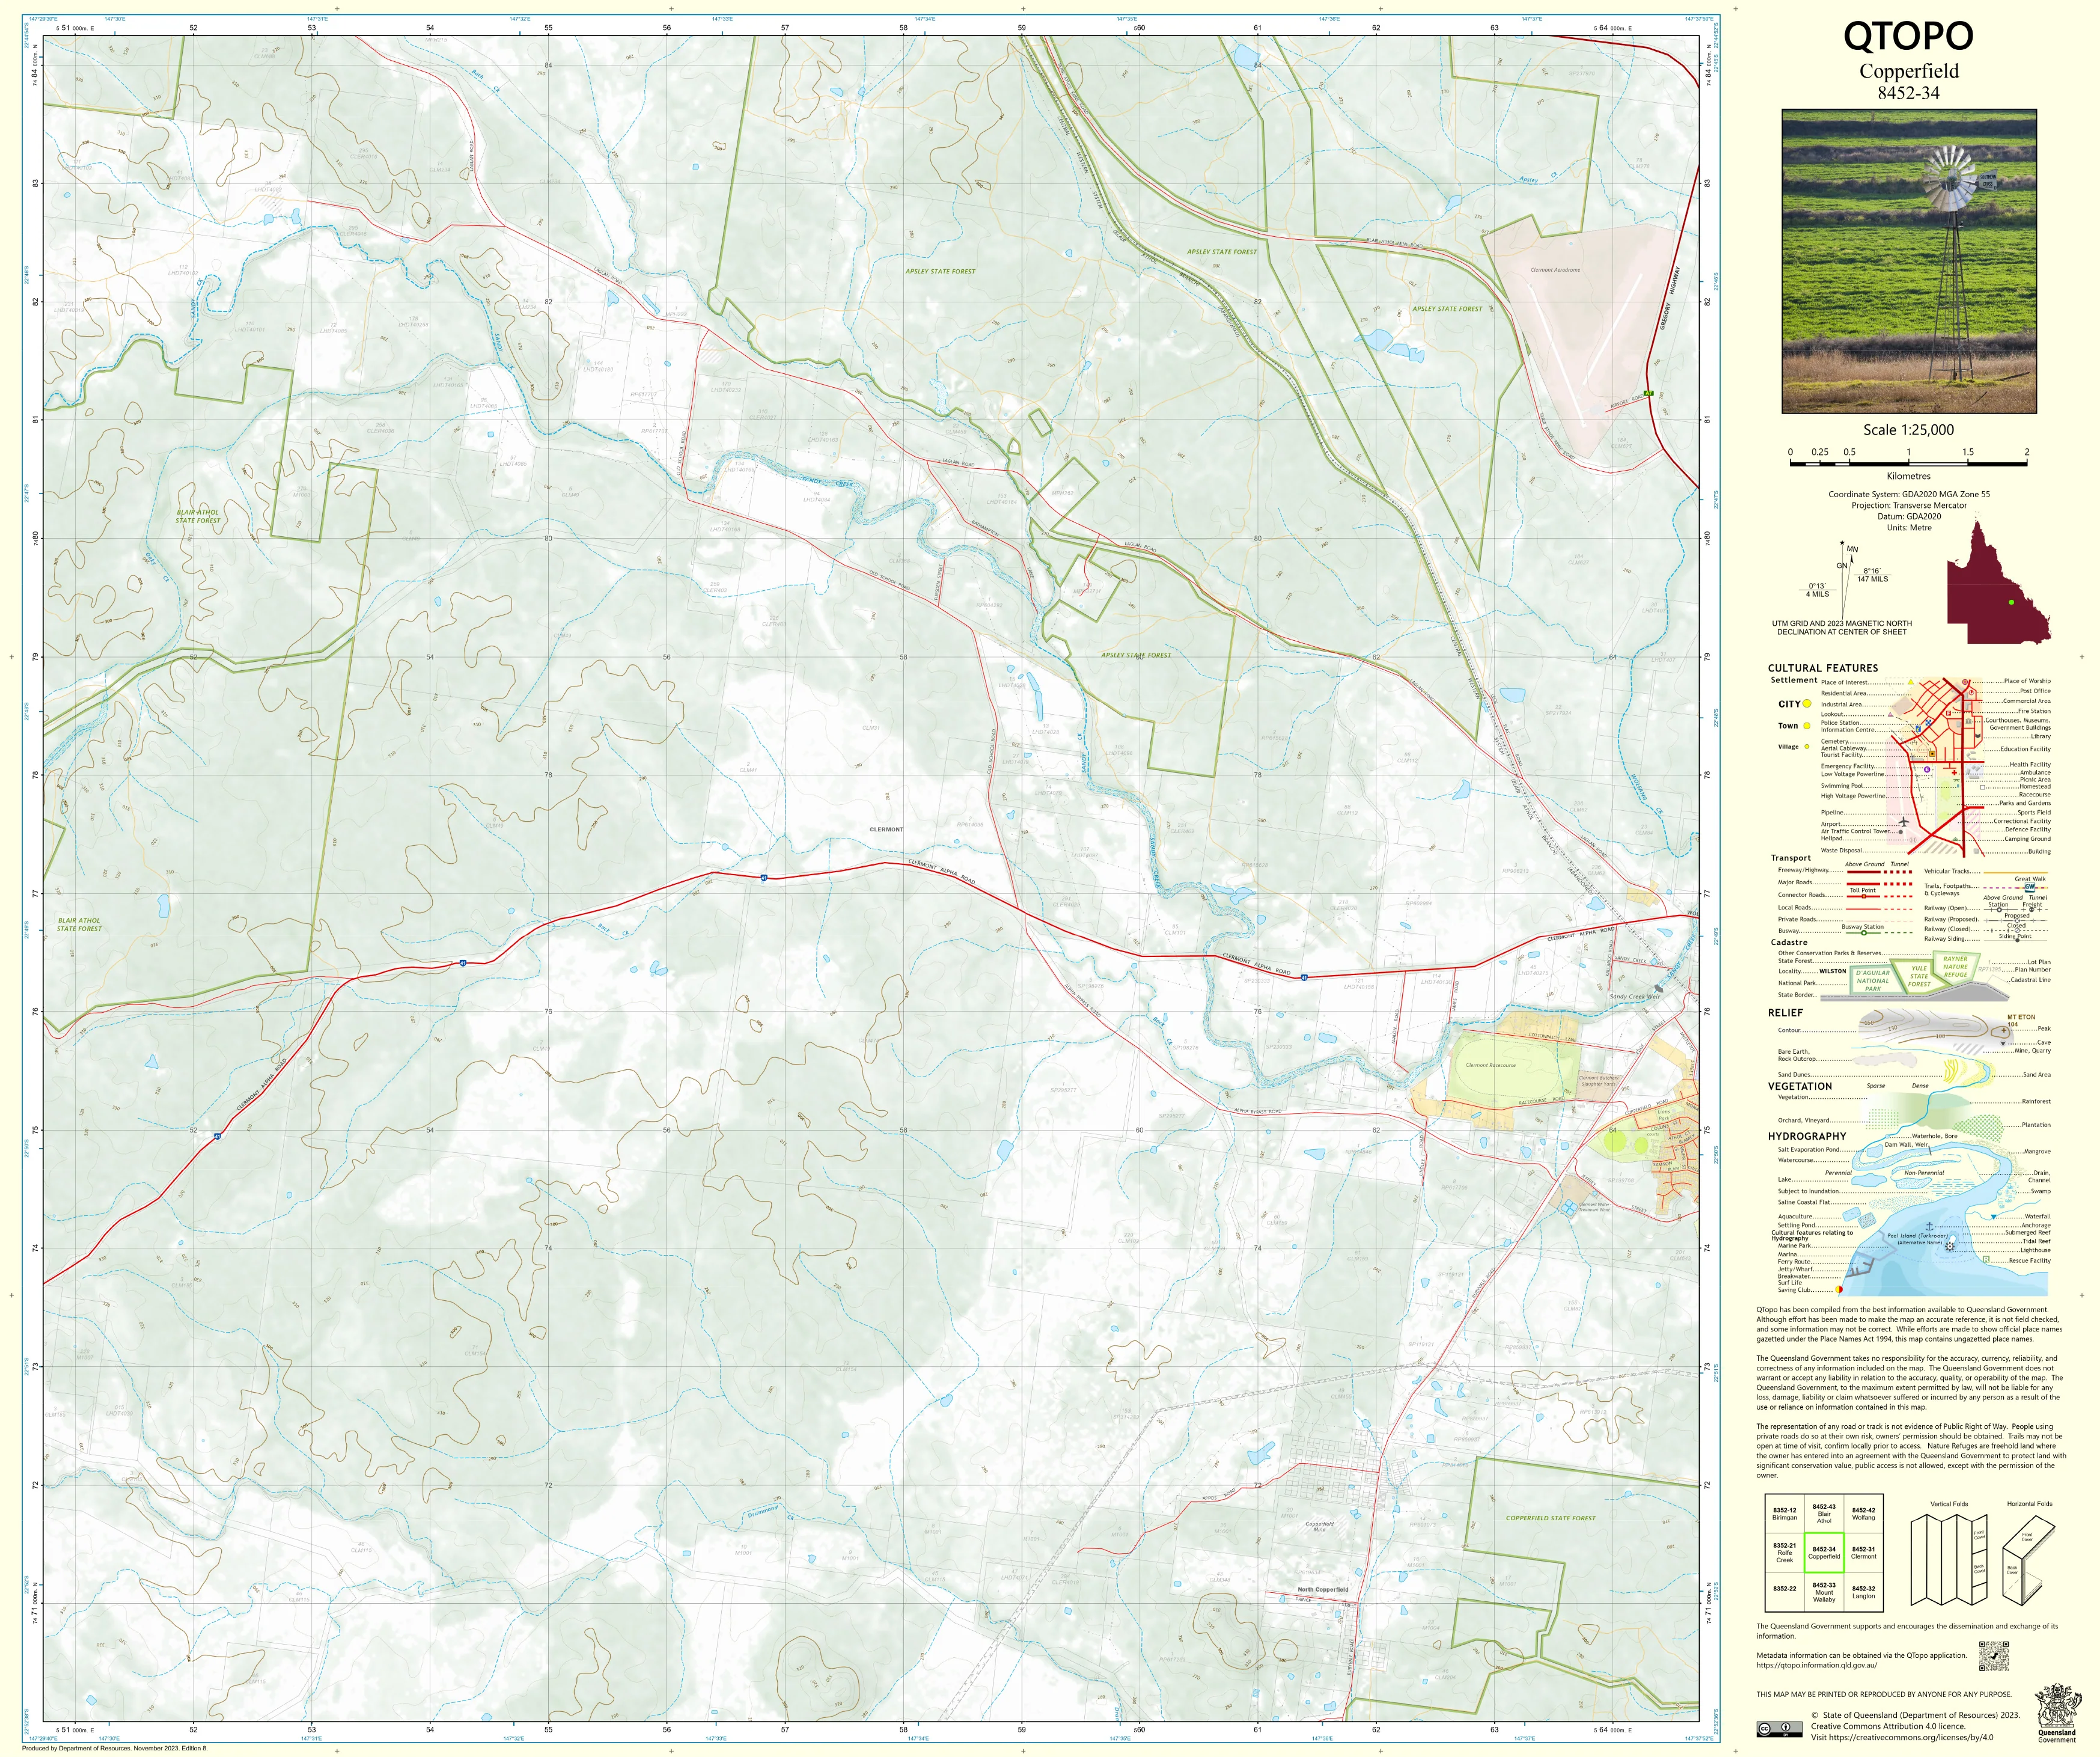Click the GREGORY HIGHWAY road label
Screen dimensions: 2100x1757
[1670, 297]
